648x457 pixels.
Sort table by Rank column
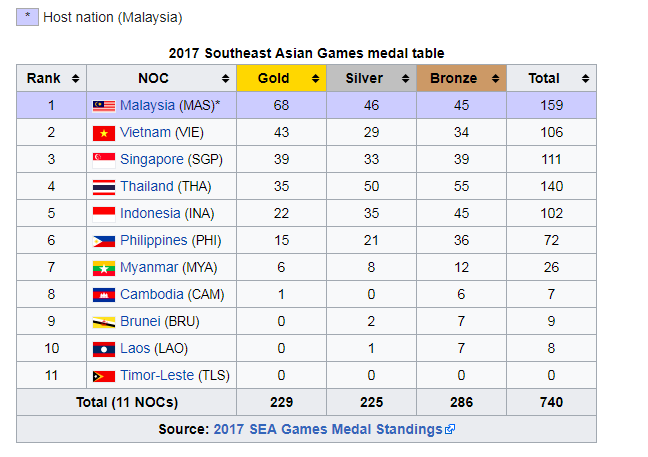point(73,78)
